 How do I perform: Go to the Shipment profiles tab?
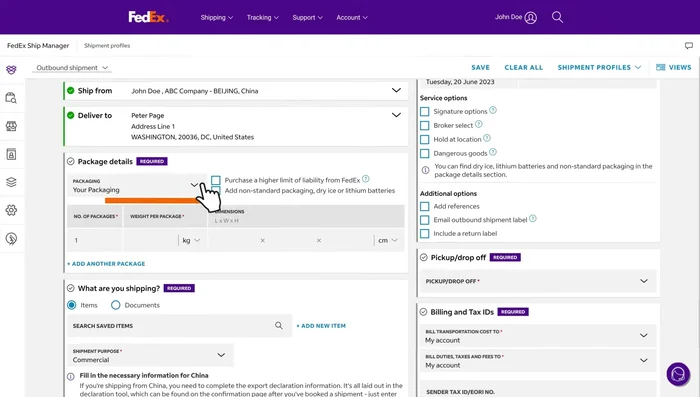(107, 46)
